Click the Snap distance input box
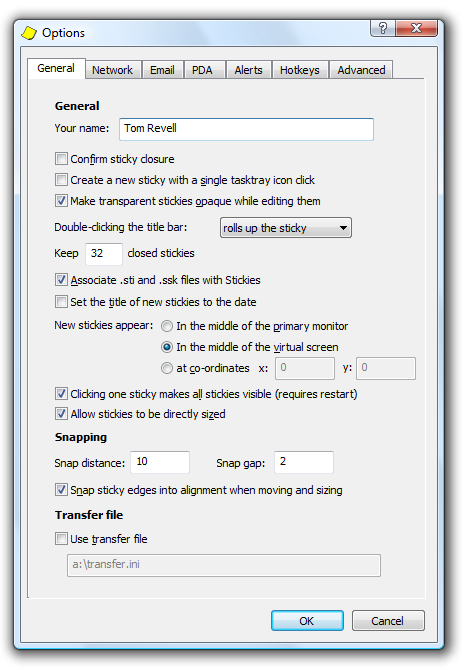462x668 pixels. (x=160, y=462)
